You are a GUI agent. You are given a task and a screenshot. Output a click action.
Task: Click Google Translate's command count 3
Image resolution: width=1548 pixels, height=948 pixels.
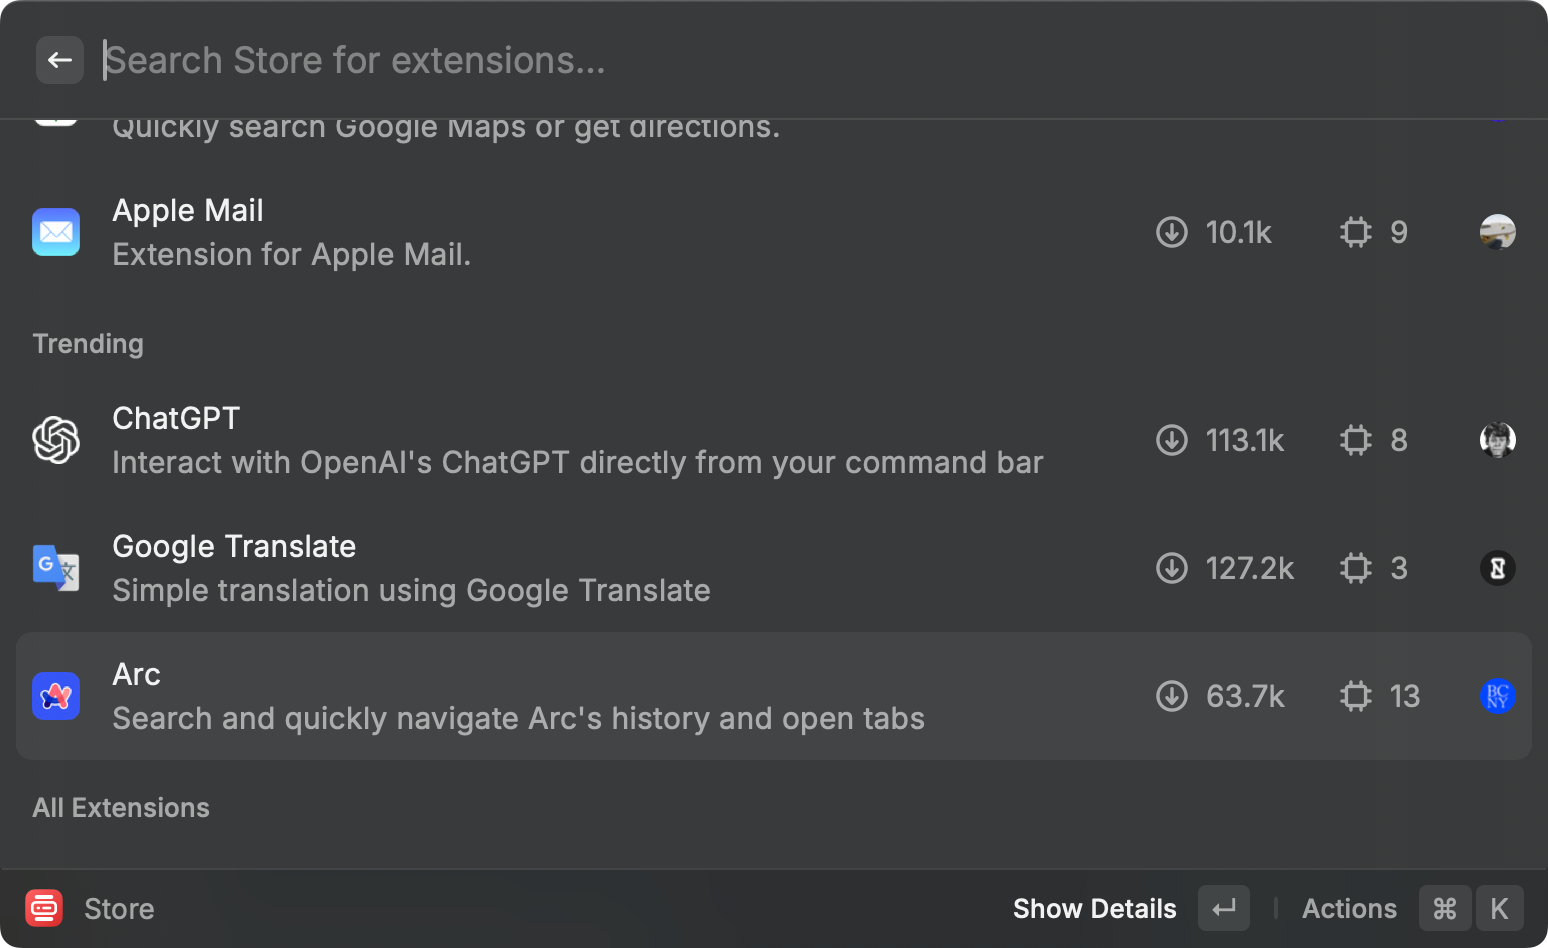click(x=1399, y=569)
